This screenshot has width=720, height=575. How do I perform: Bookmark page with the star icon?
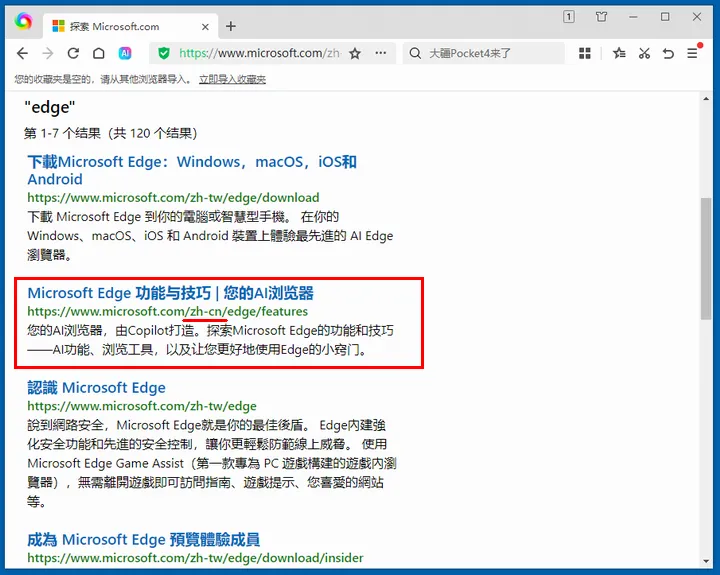coord(354,53)
